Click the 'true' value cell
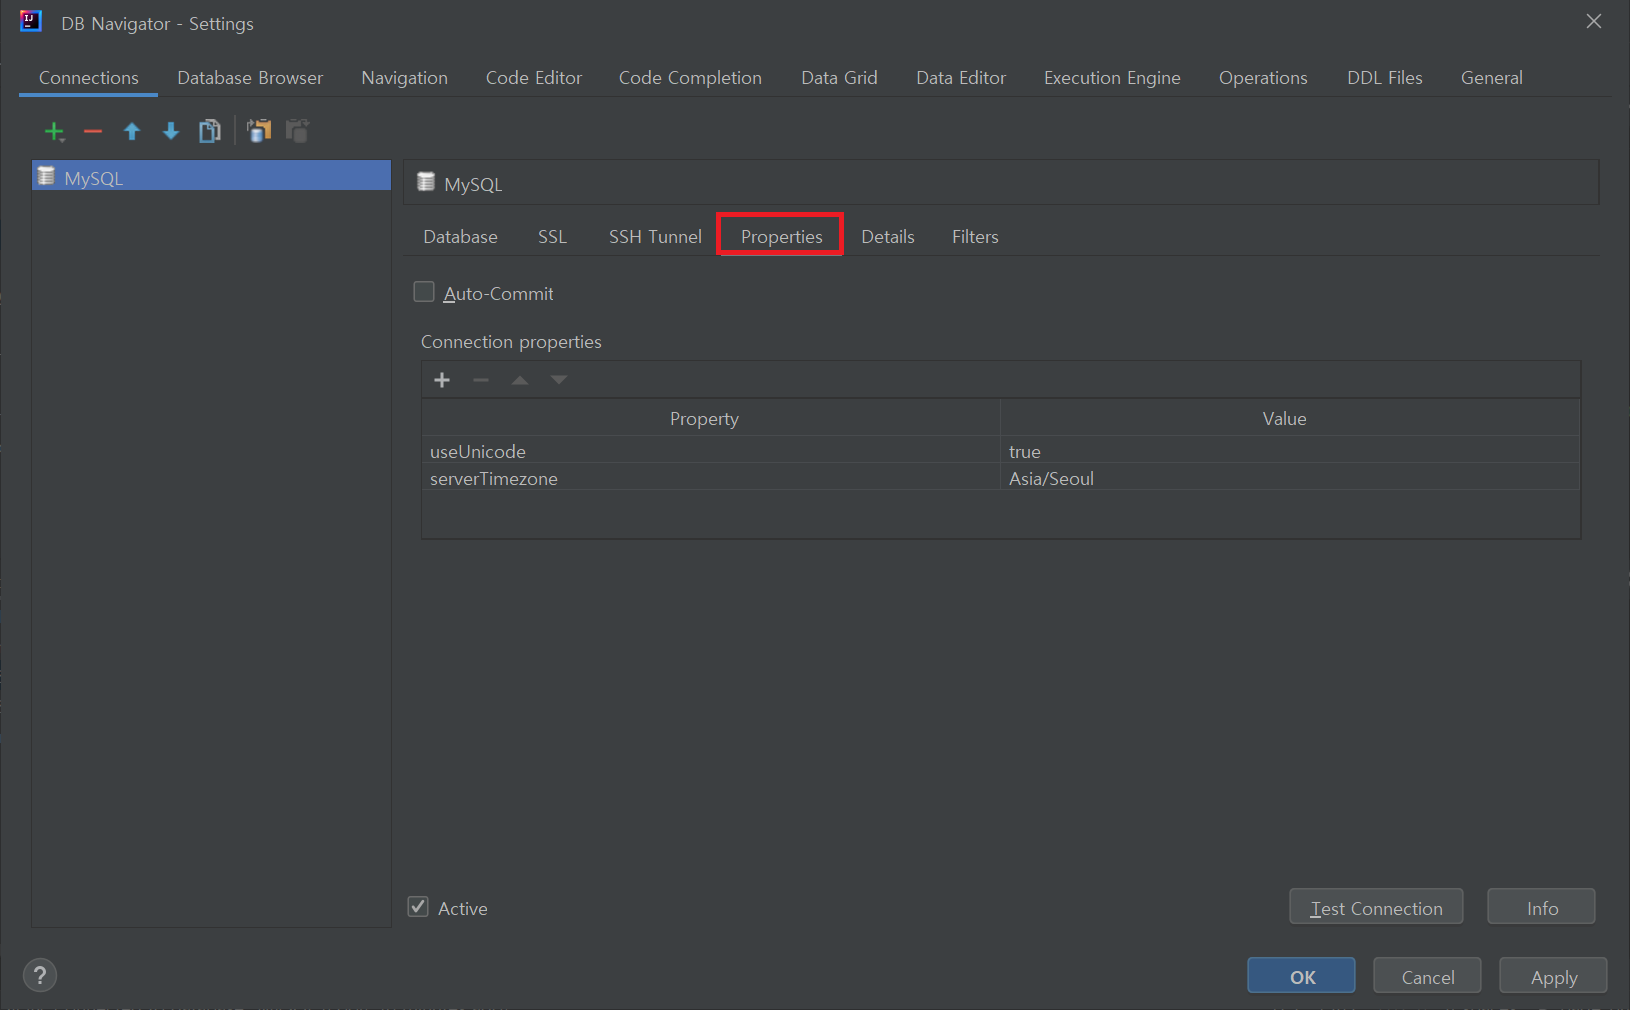The height and width of the screenshot is (1010, 1630). (1290, 451)
